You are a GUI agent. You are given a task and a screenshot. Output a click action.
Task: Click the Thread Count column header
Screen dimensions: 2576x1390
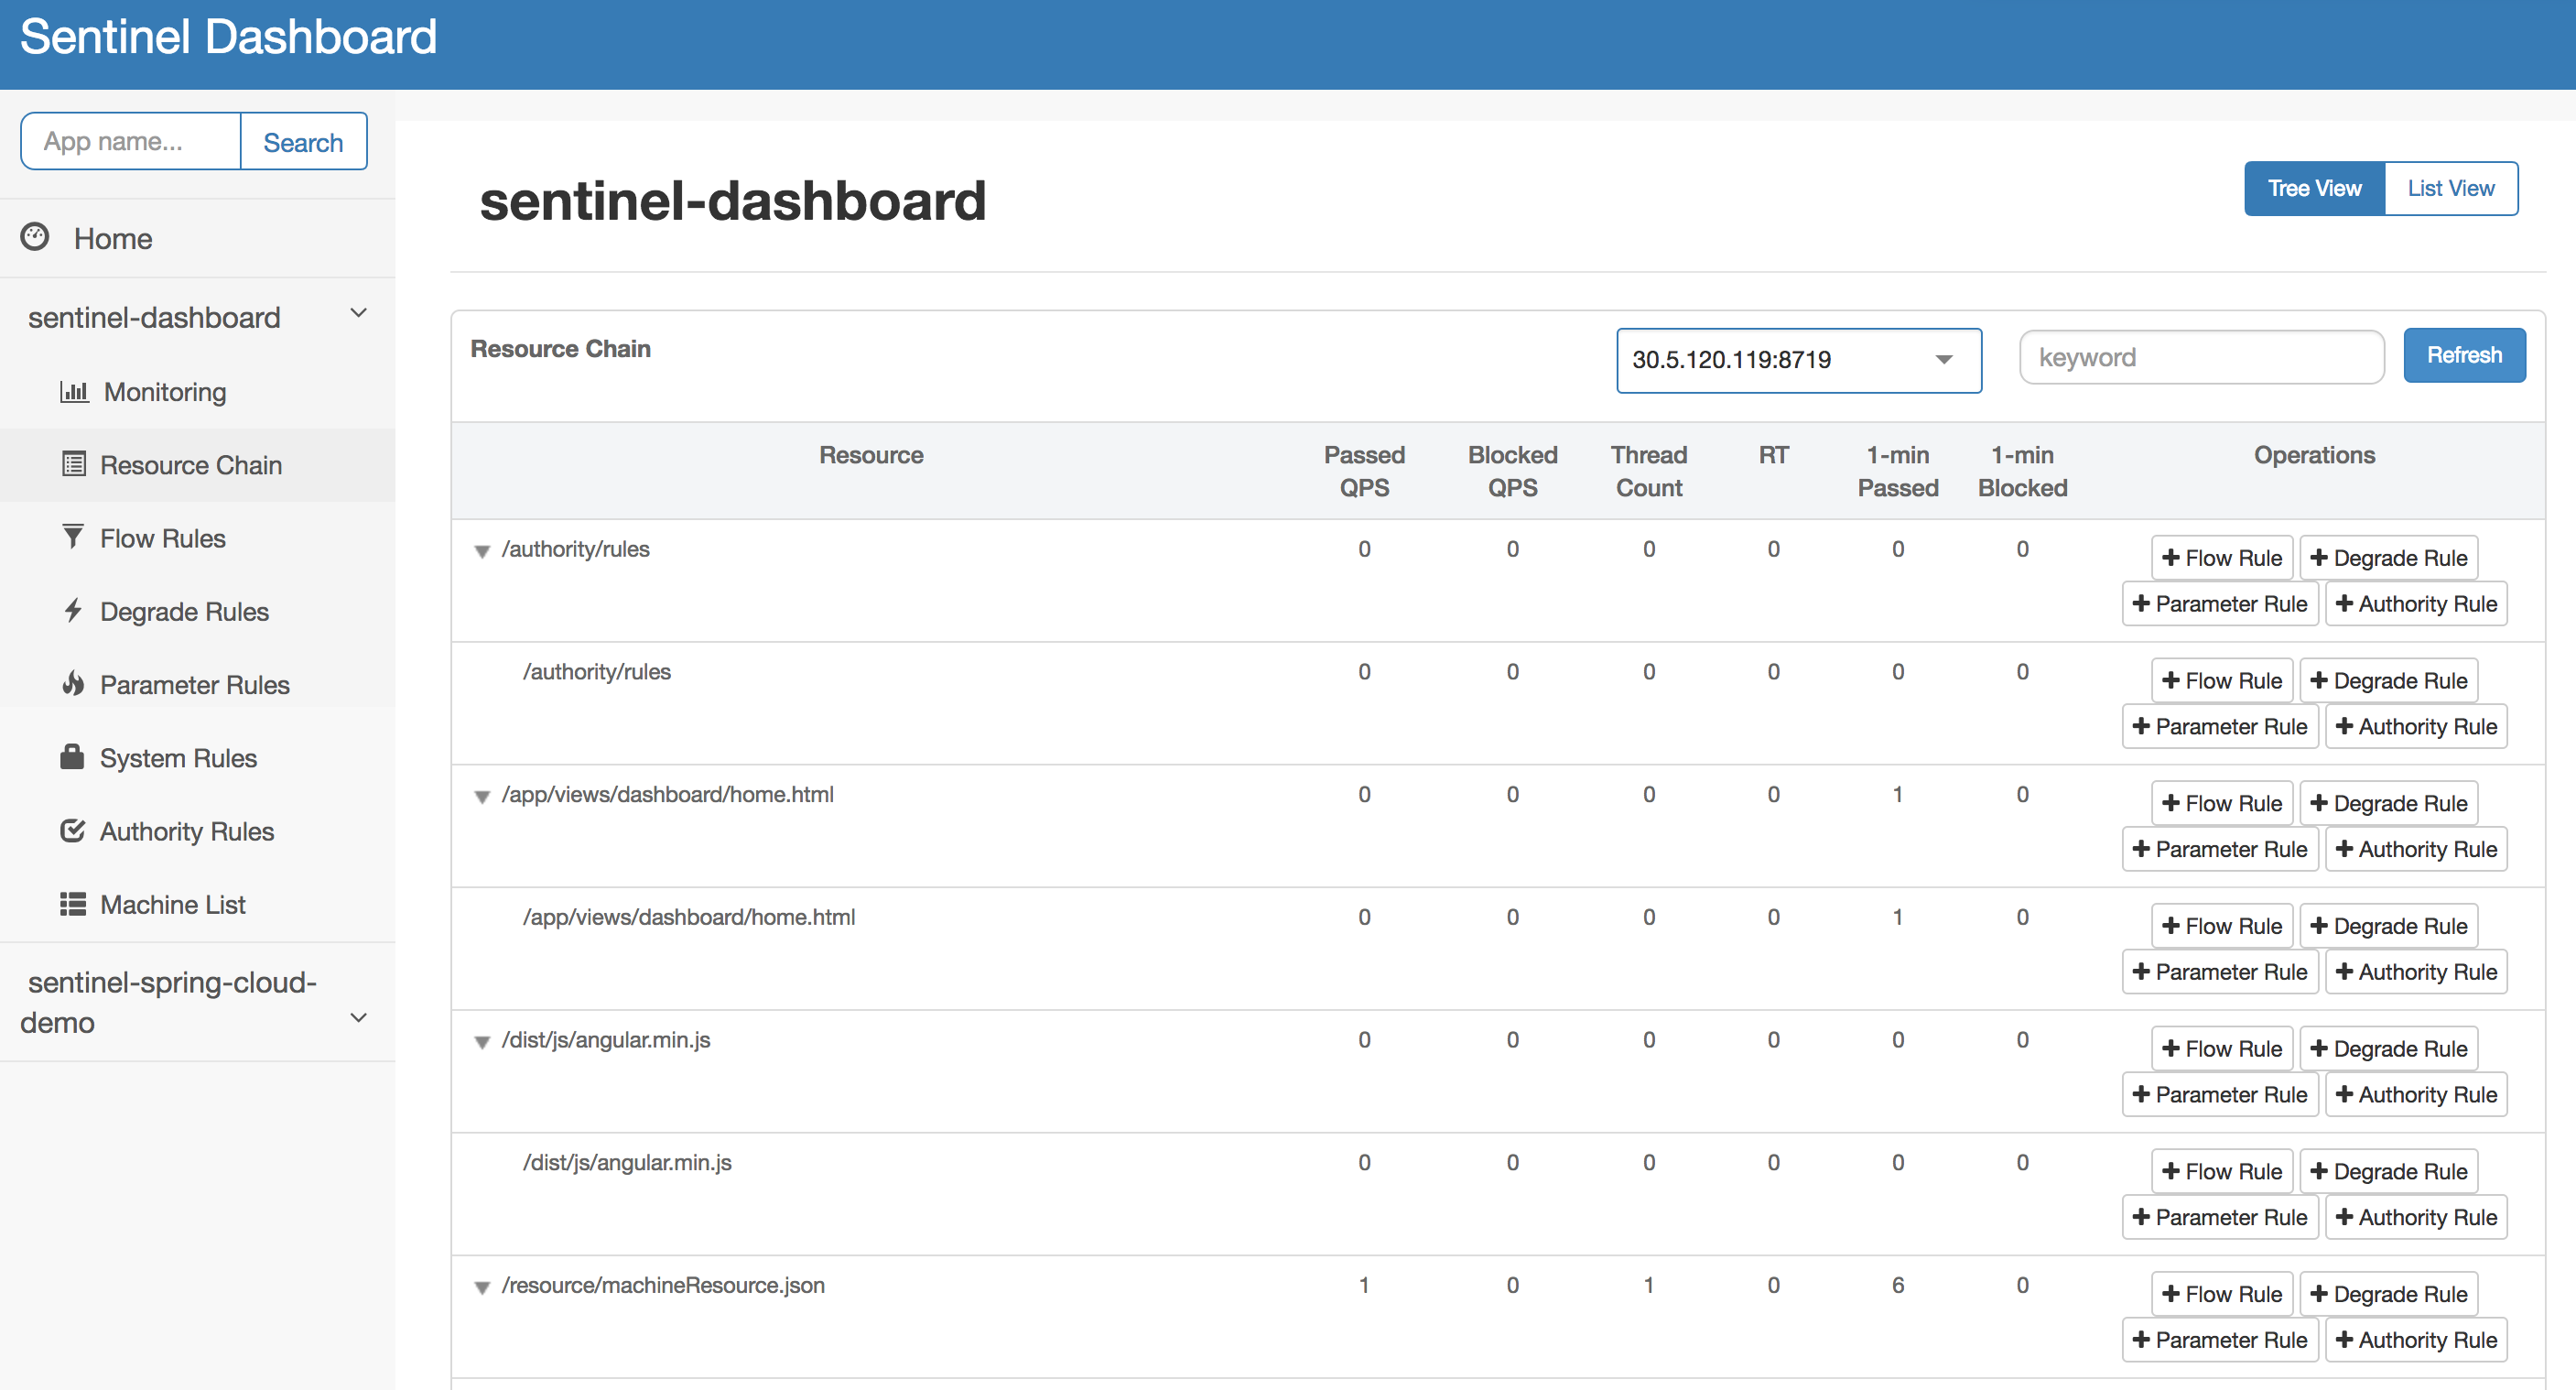pyautogui.click(x=1648, y=471)
